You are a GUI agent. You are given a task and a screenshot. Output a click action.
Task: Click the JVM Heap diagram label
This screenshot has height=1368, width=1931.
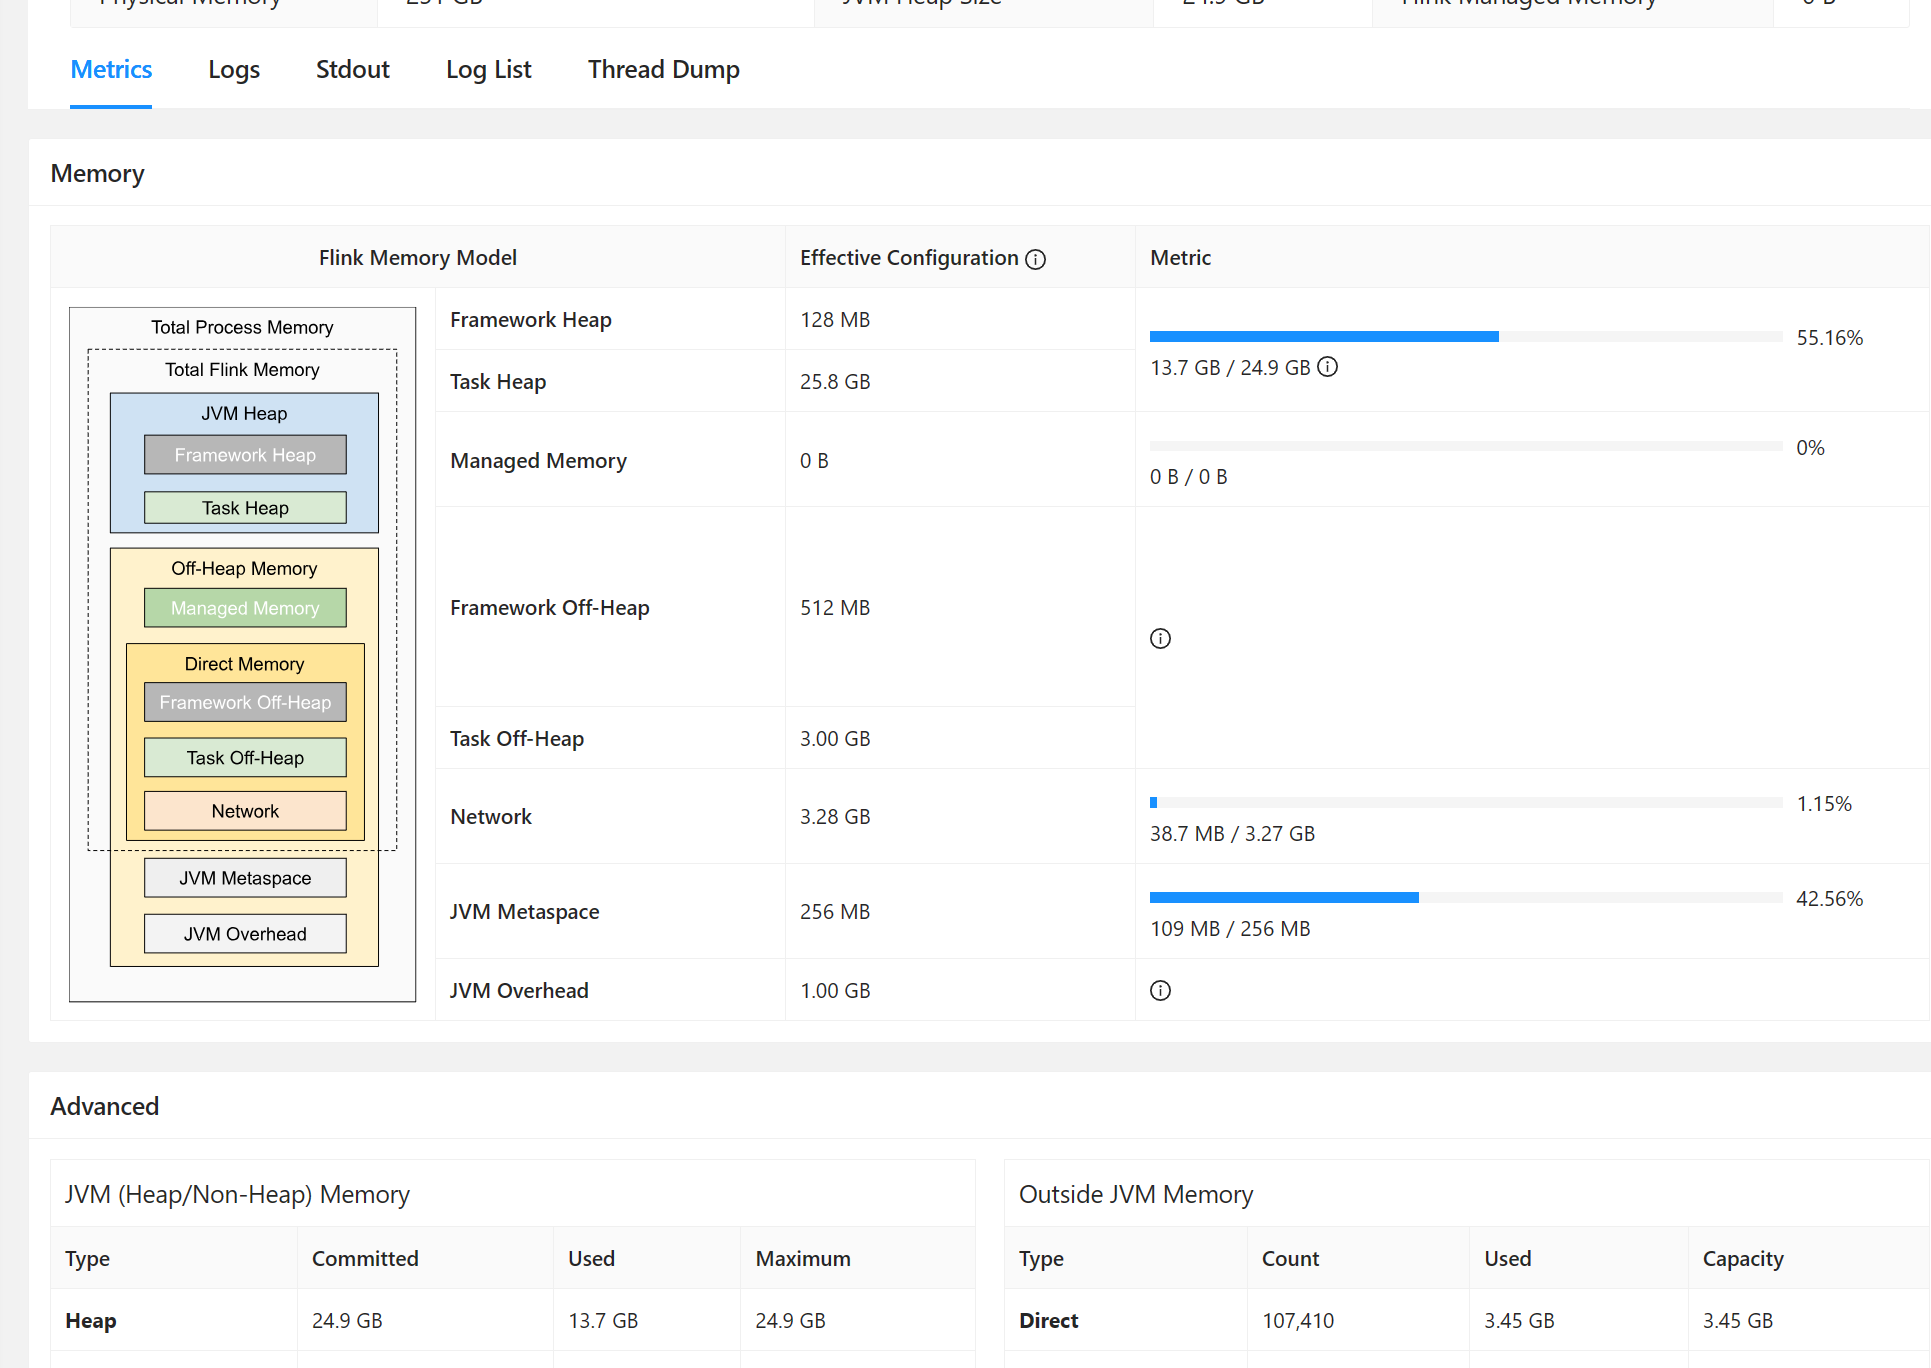coord(244,413)
